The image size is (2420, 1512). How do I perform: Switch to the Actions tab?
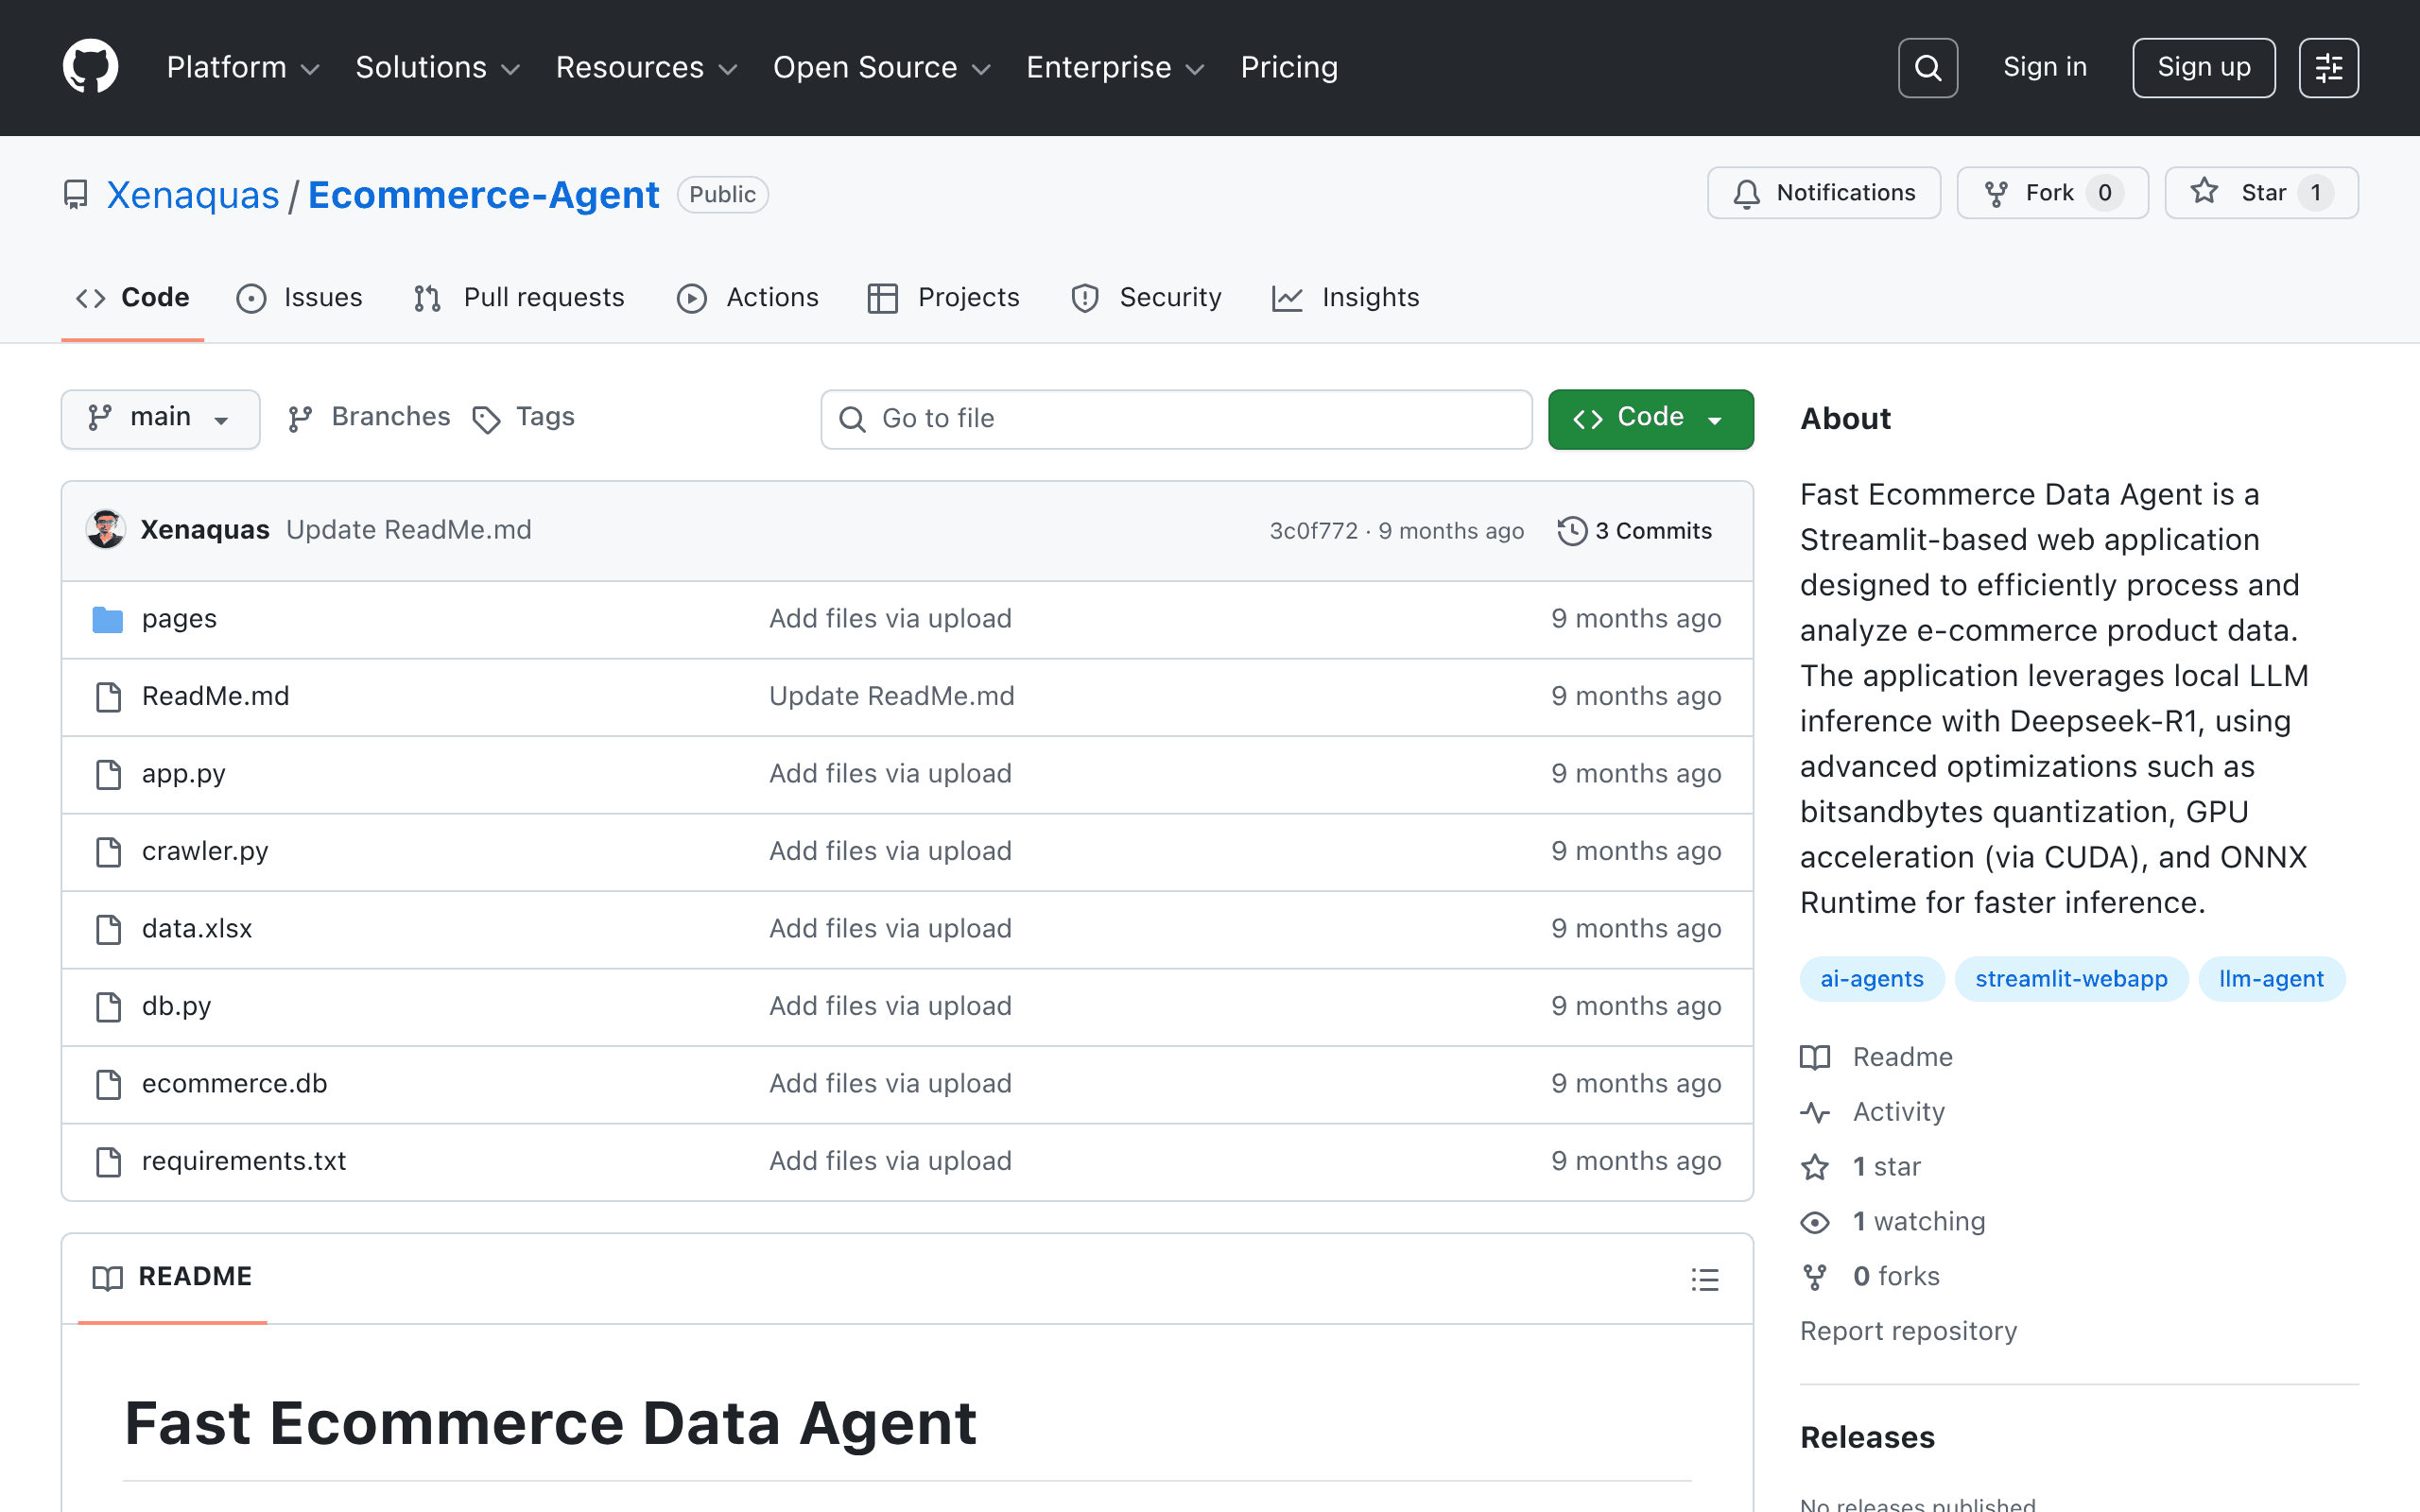[x=748, y=297]
